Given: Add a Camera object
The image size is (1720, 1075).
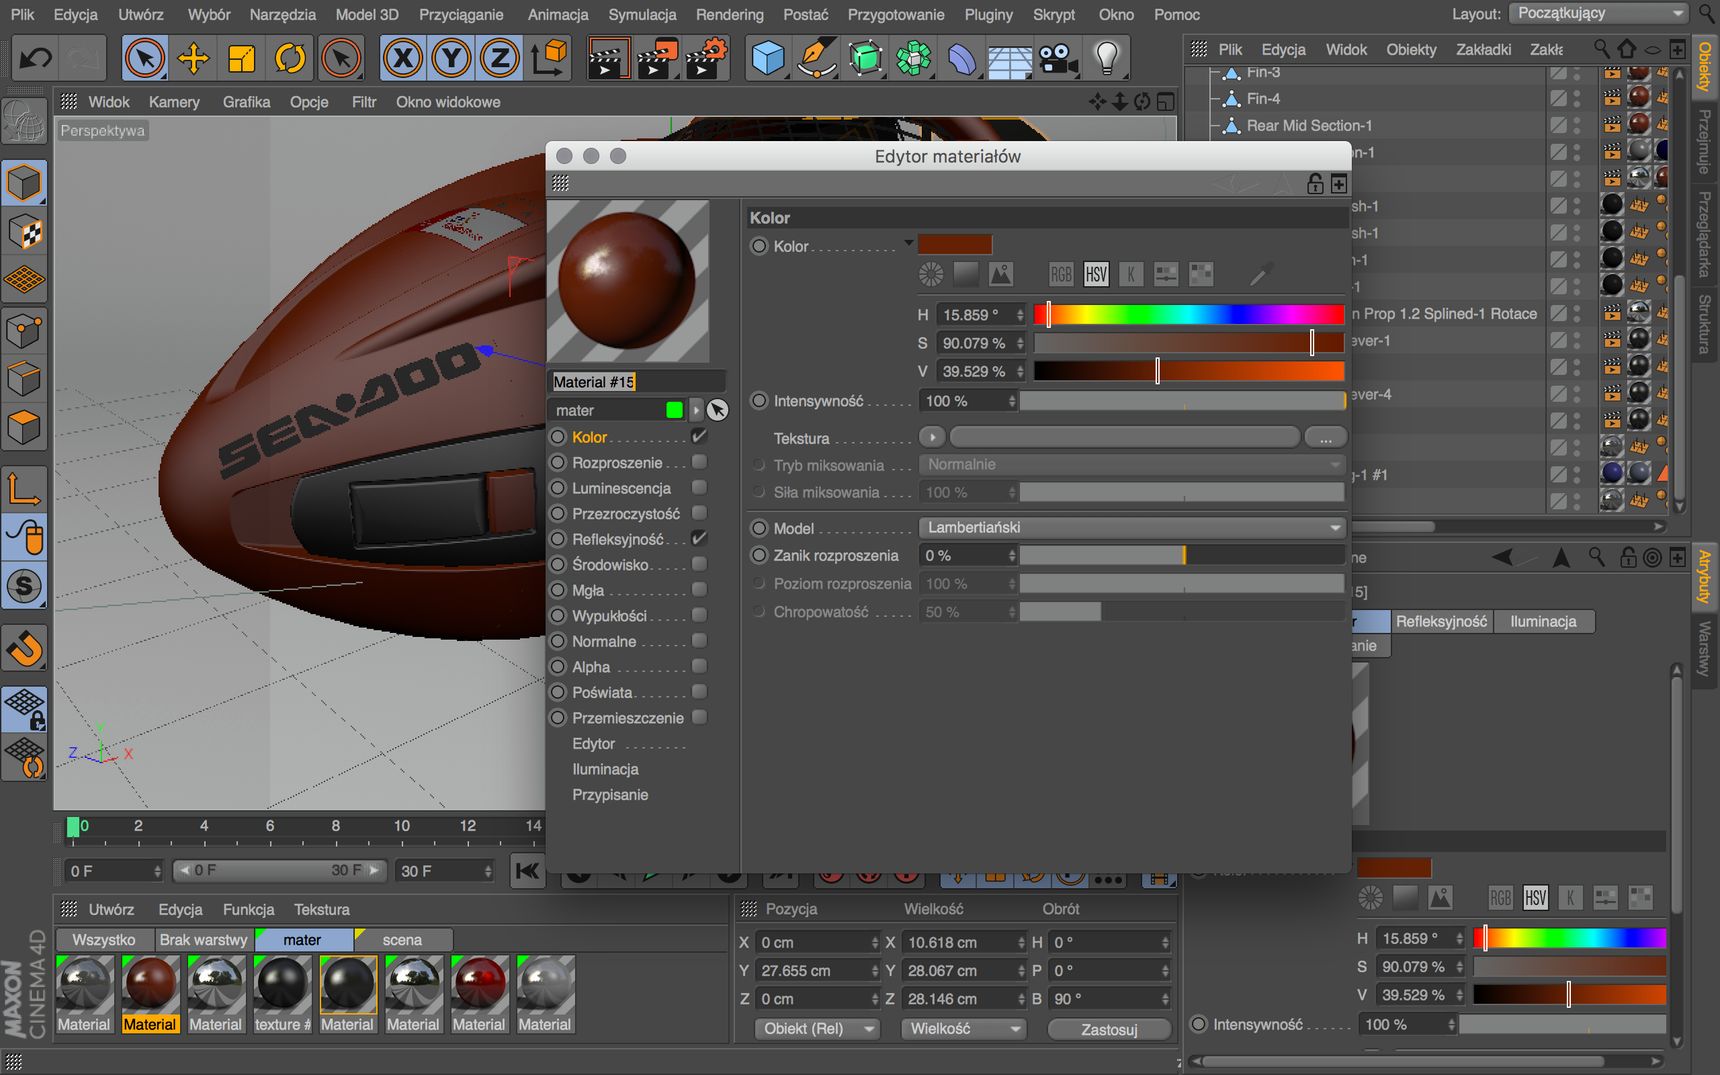Looking at the screenshot, I should click(1058, 58).
